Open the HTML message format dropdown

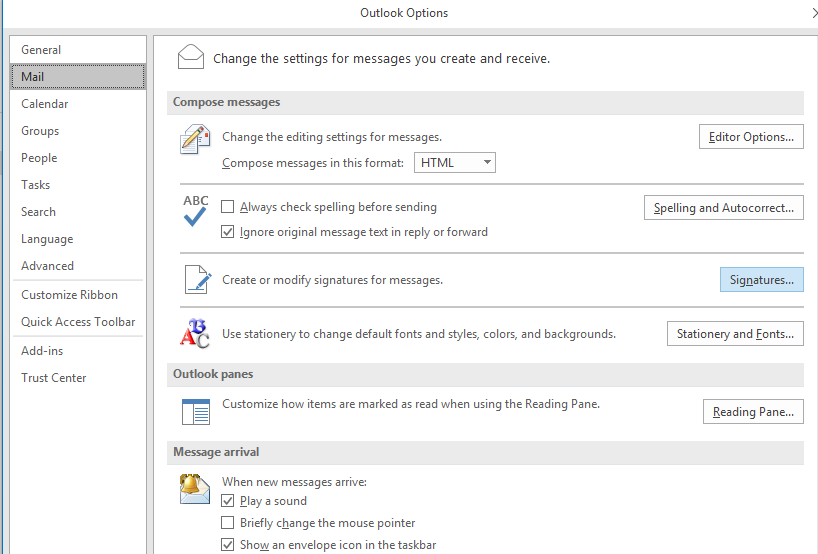click(x=455, y=163)
